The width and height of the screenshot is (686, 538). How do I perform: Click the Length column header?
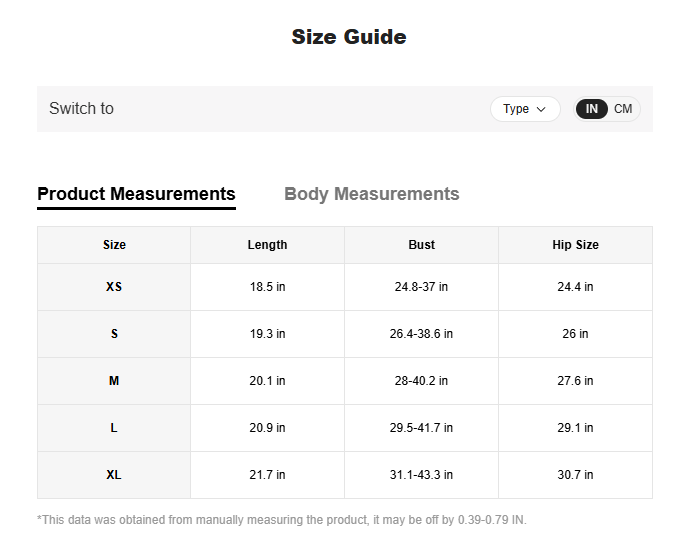pyautogui.click(x=267, y=245)
